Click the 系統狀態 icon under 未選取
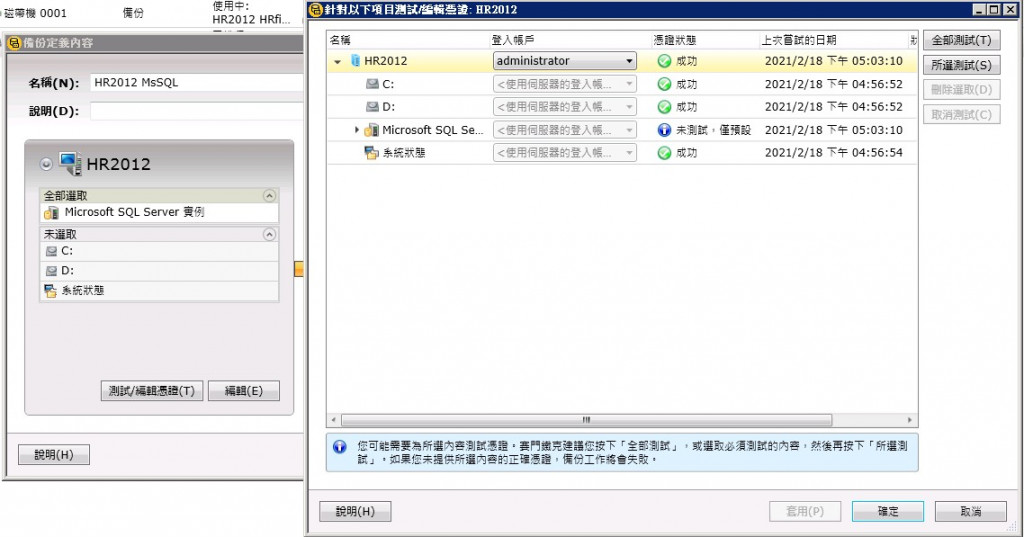 (x=50, y=291)
